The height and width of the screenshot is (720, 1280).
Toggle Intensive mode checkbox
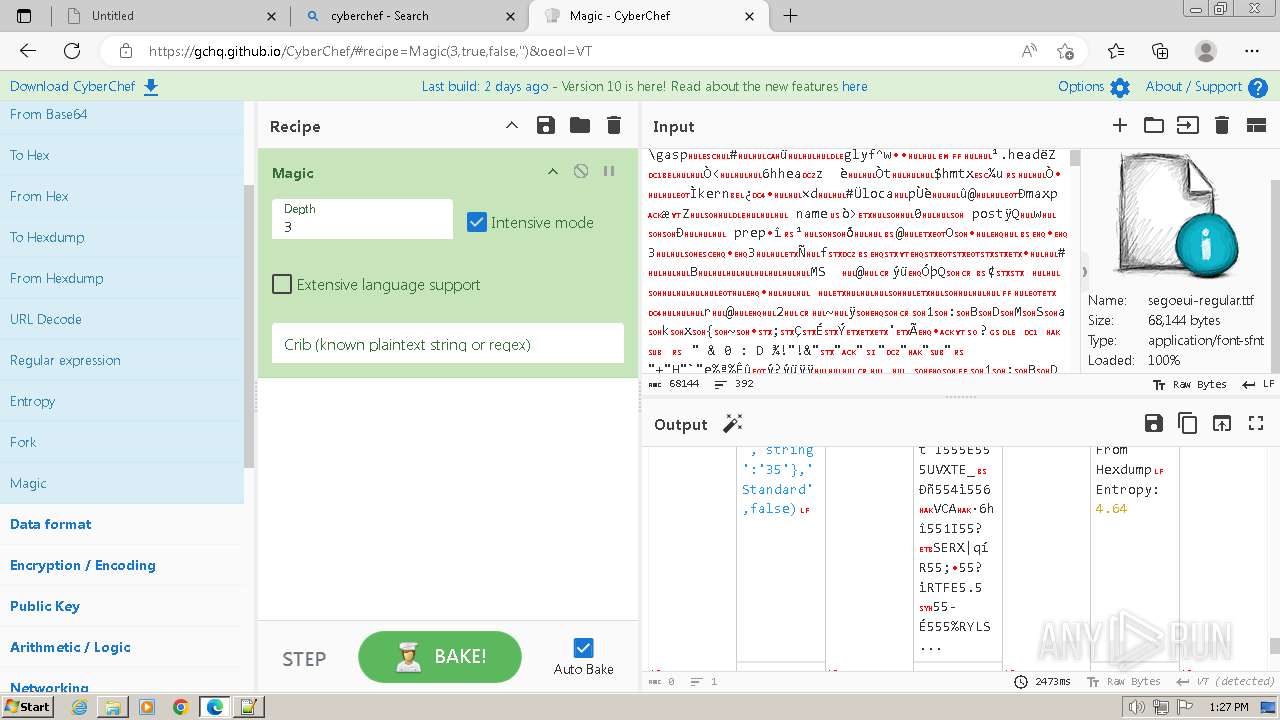477,222
